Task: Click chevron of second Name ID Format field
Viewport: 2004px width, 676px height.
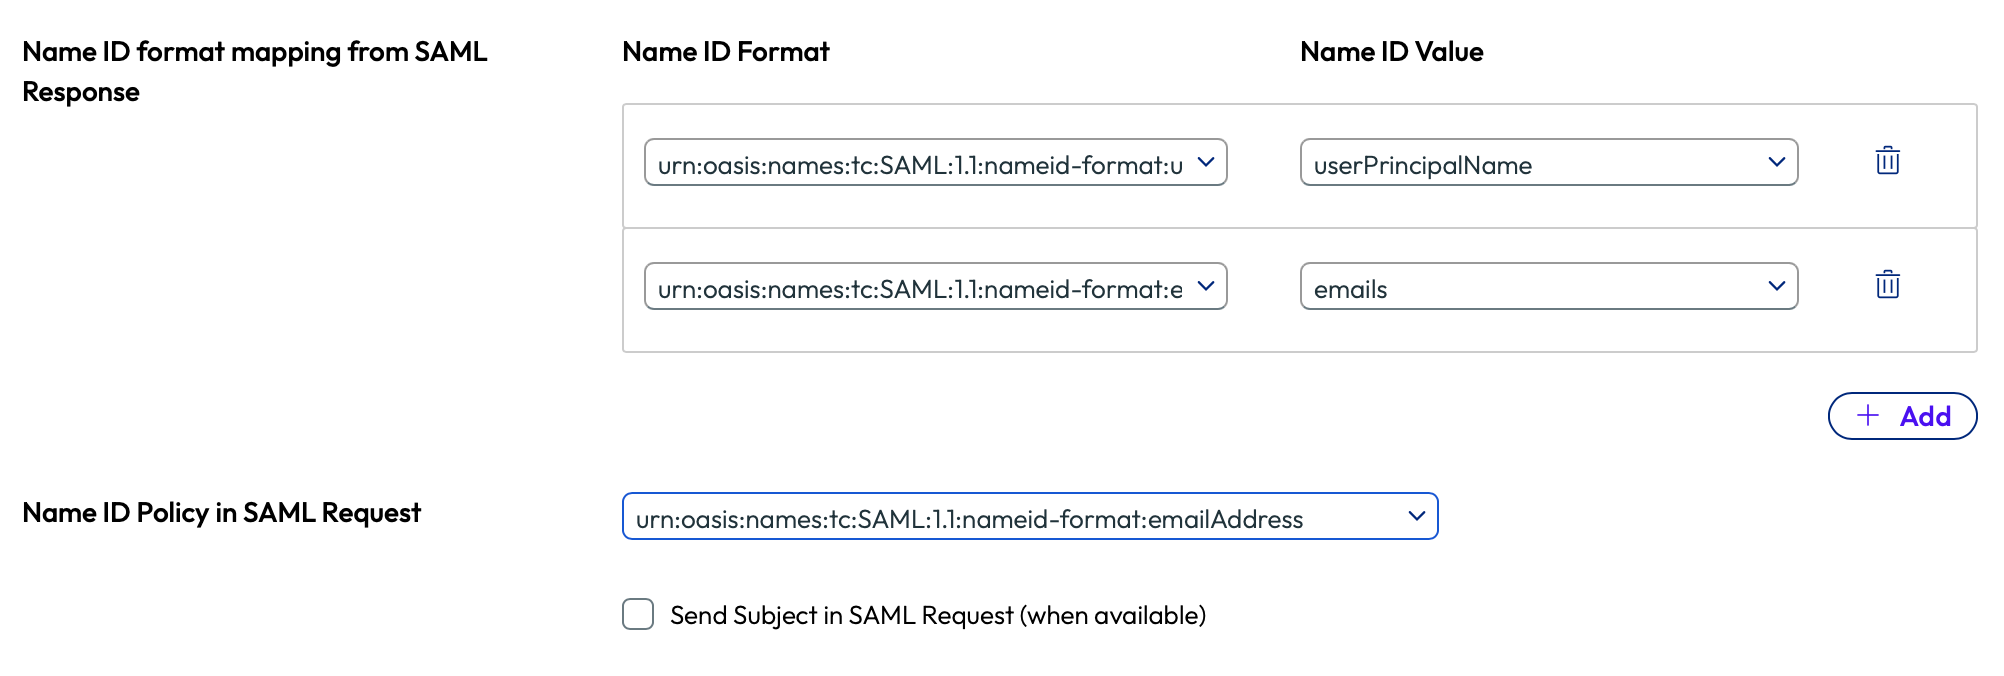Action: (1206, 286)
